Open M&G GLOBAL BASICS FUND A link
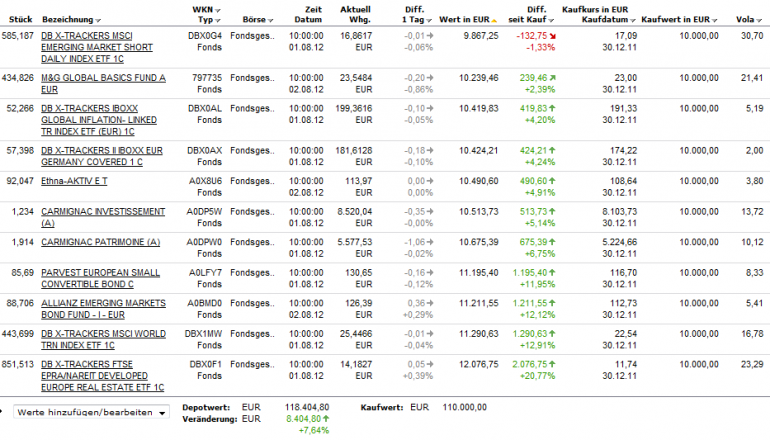 103,83
